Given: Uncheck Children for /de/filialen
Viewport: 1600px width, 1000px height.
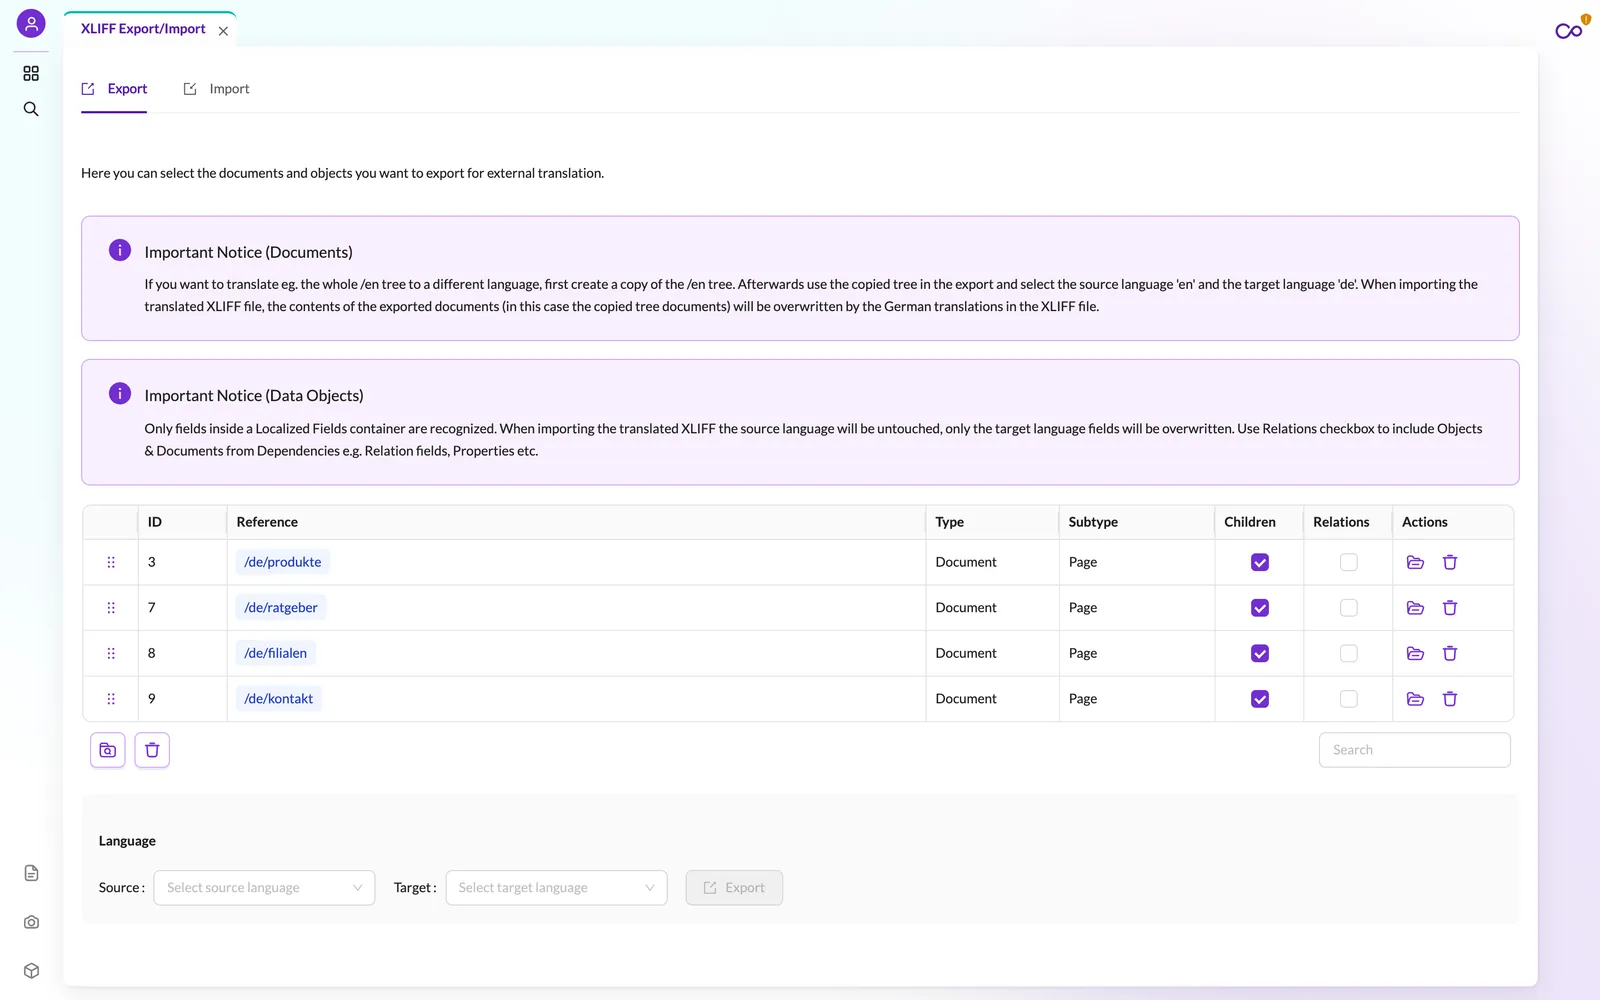Looking at the screenshot, I should pos(1260,653).
